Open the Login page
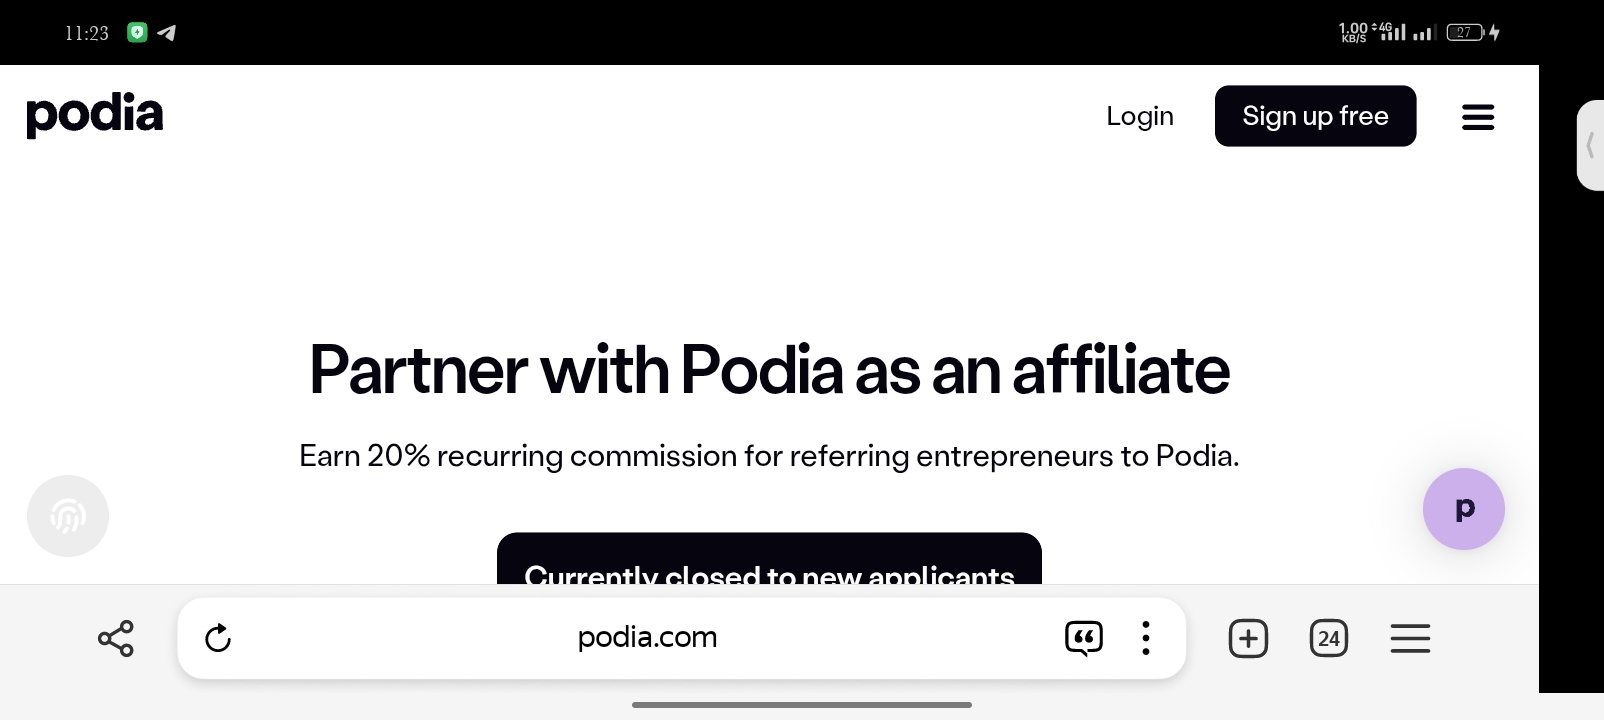Image resolution: width=1604 pixels, height=720 pixels. pyautogui.click(x=1140, y=116)
